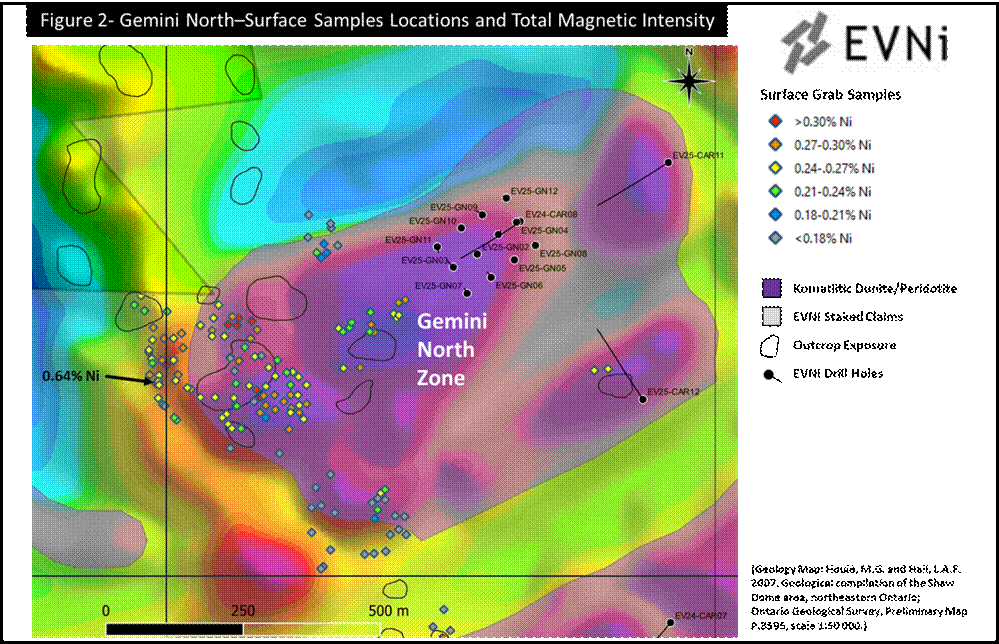The image size is (999, 644).
Task: Select the green 0.21-0.24% Ni legend diamond
Action: click(x=776, y=191)
